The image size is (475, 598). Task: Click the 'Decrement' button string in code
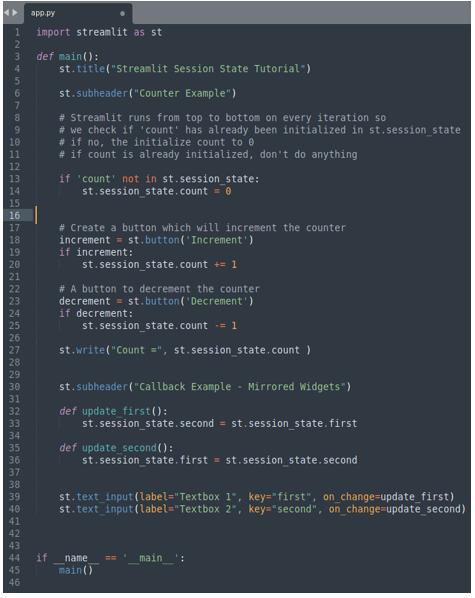216,301
